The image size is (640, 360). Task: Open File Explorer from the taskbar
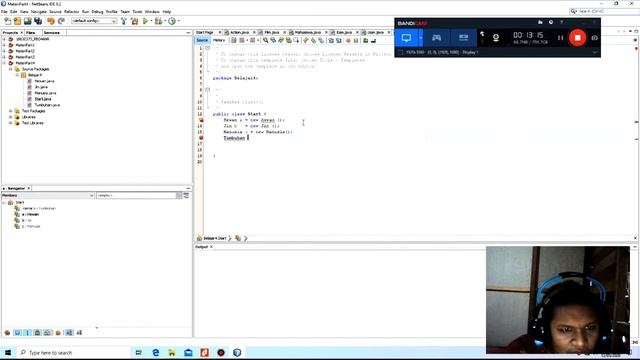point(172,353)
